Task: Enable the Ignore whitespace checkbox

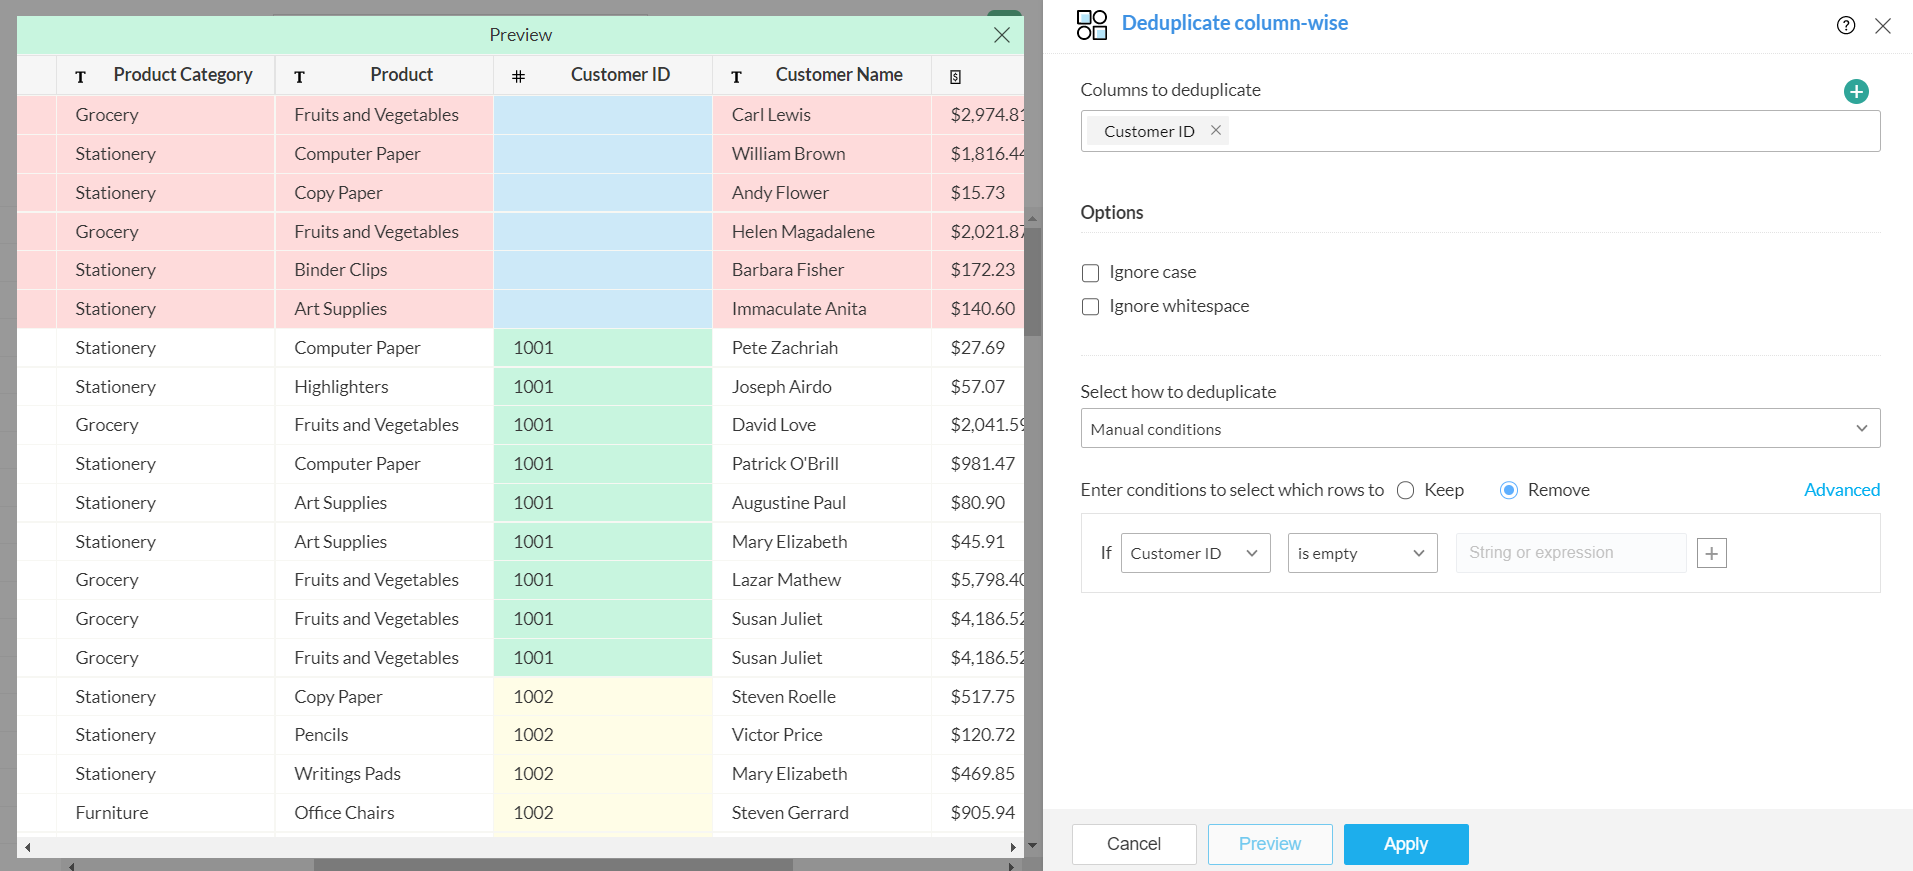Action: [1091, 307]
